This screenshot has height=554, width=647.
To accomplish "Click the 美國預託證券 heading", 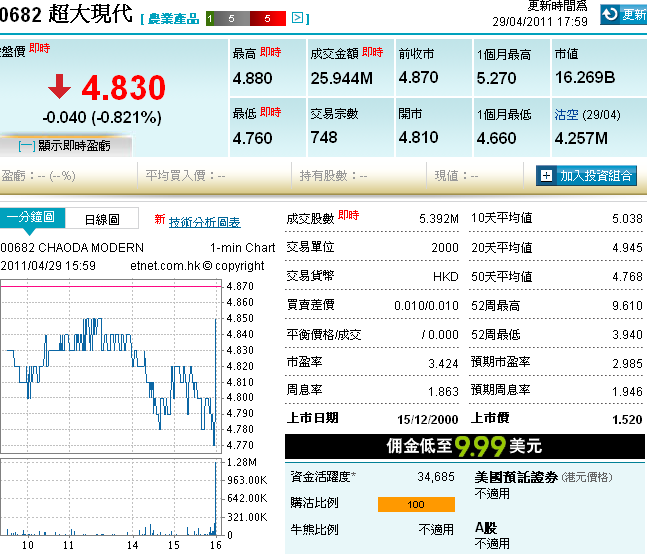I will pyautogui.click(x=516, y=477).
